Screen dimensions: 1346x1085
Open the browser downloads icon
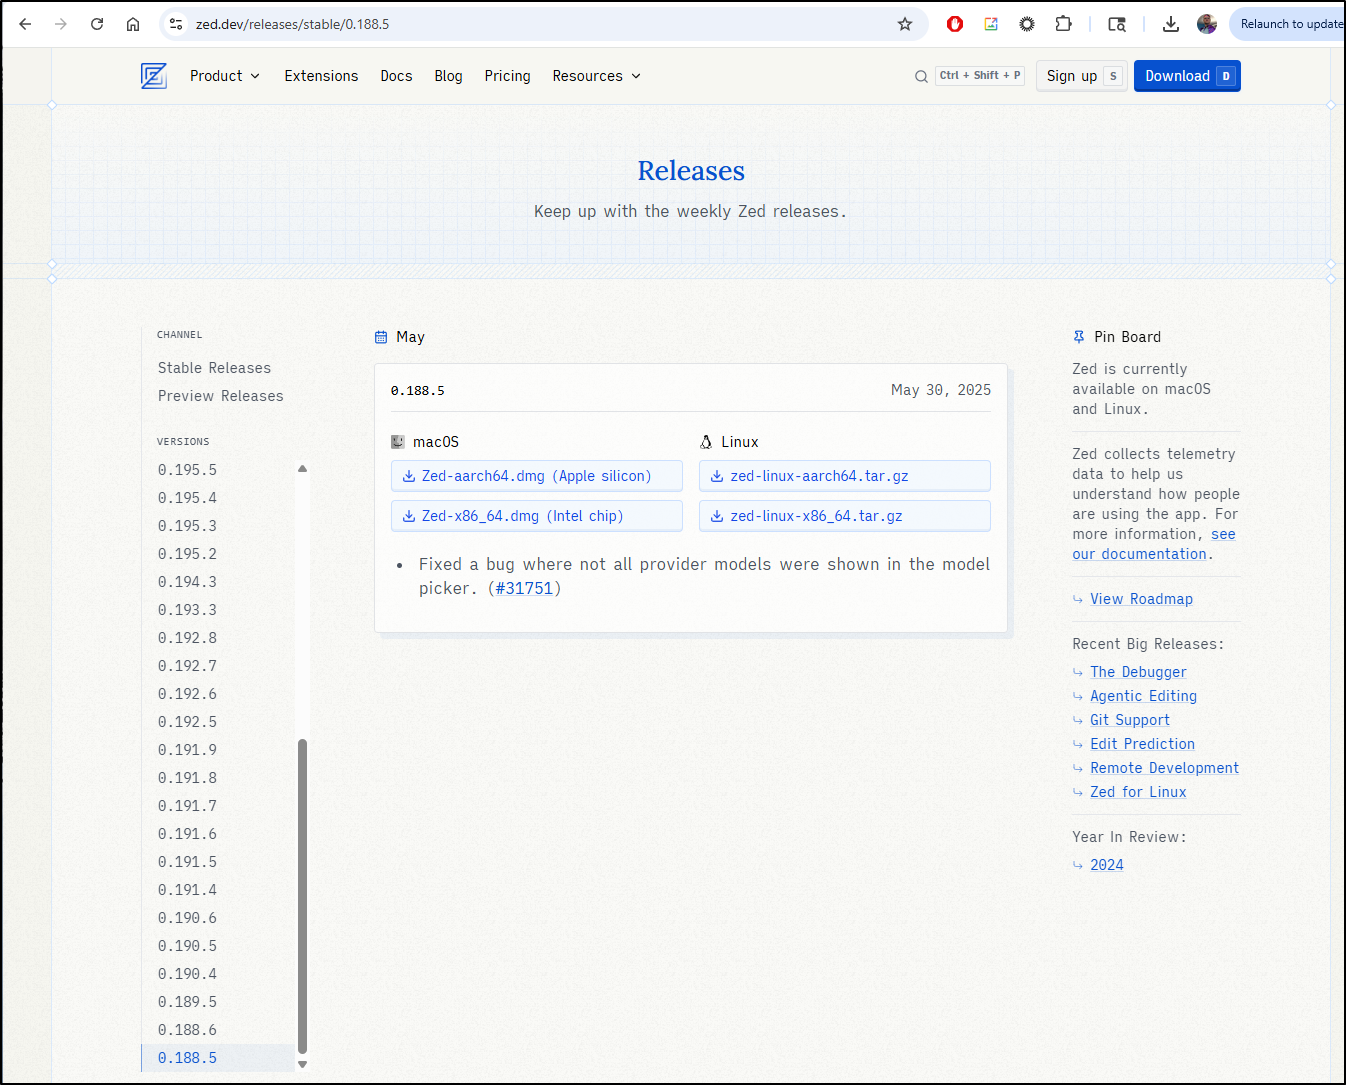pyautogui.click(x=1171, y=24)
